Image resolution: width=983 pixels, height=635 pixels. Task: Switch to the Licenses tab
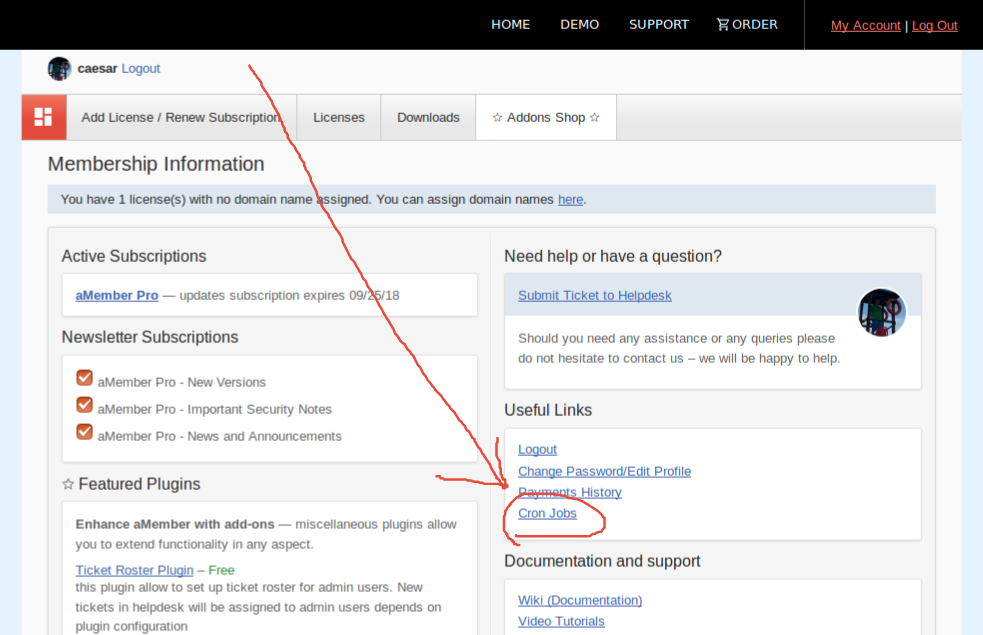(339, 117)
